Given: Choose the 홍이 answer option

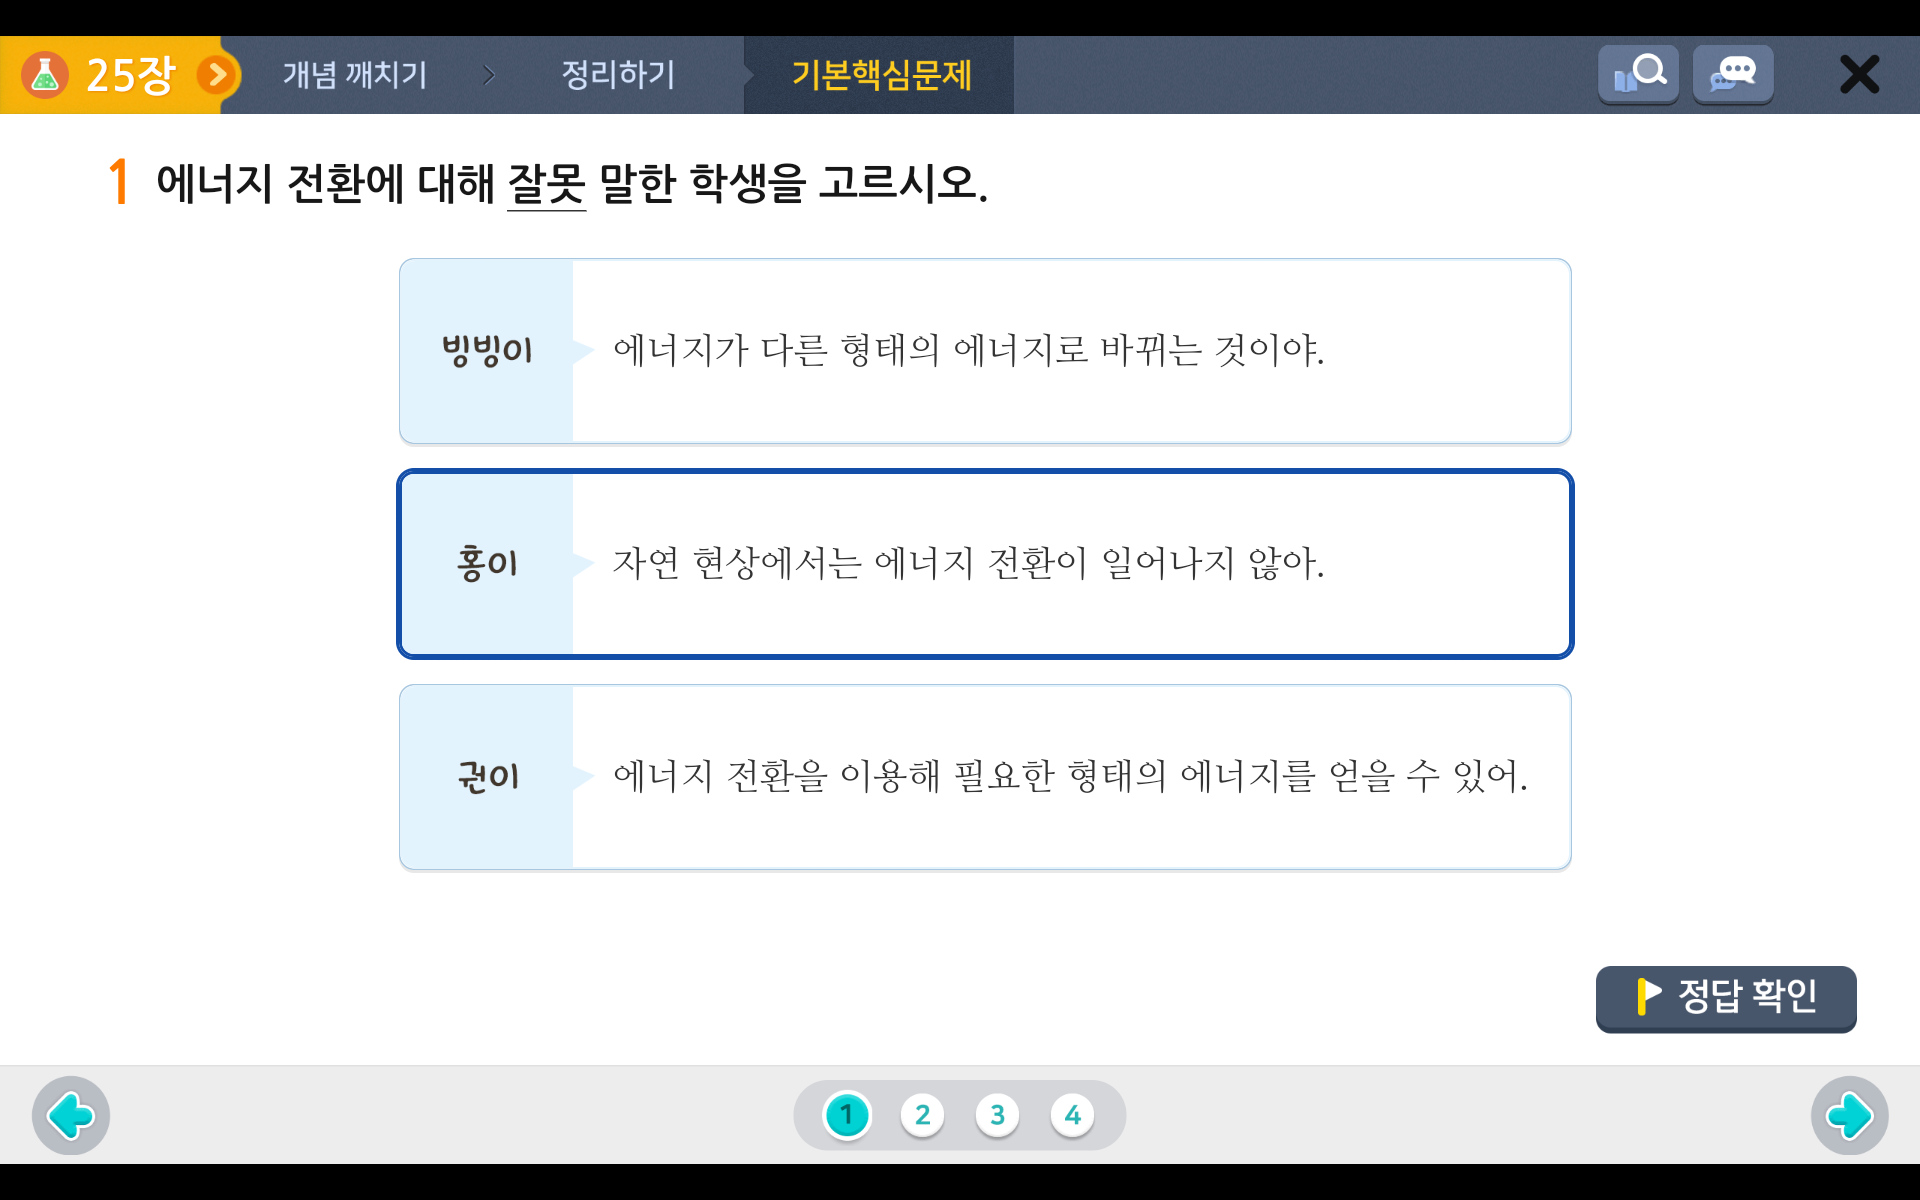Looking at the screenshot, I should (x=985, y=564).
